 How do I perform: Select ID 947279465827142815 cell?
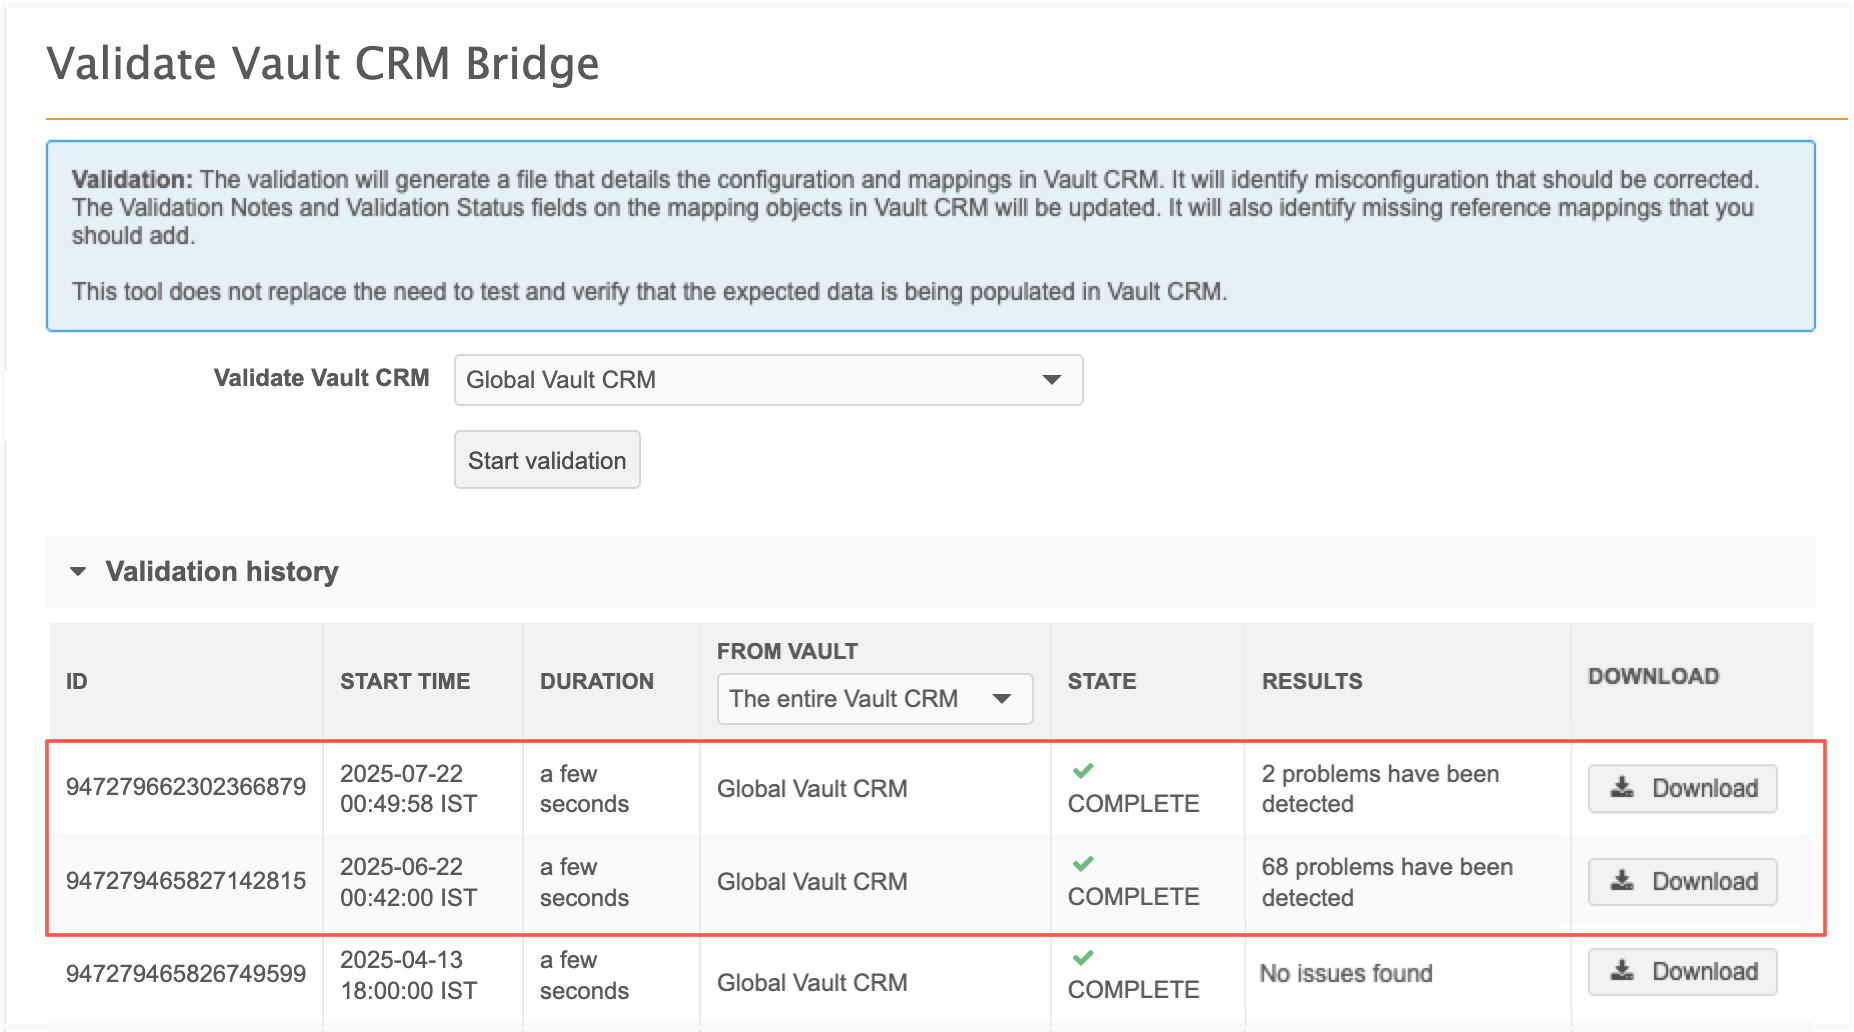tap(186, 881)
